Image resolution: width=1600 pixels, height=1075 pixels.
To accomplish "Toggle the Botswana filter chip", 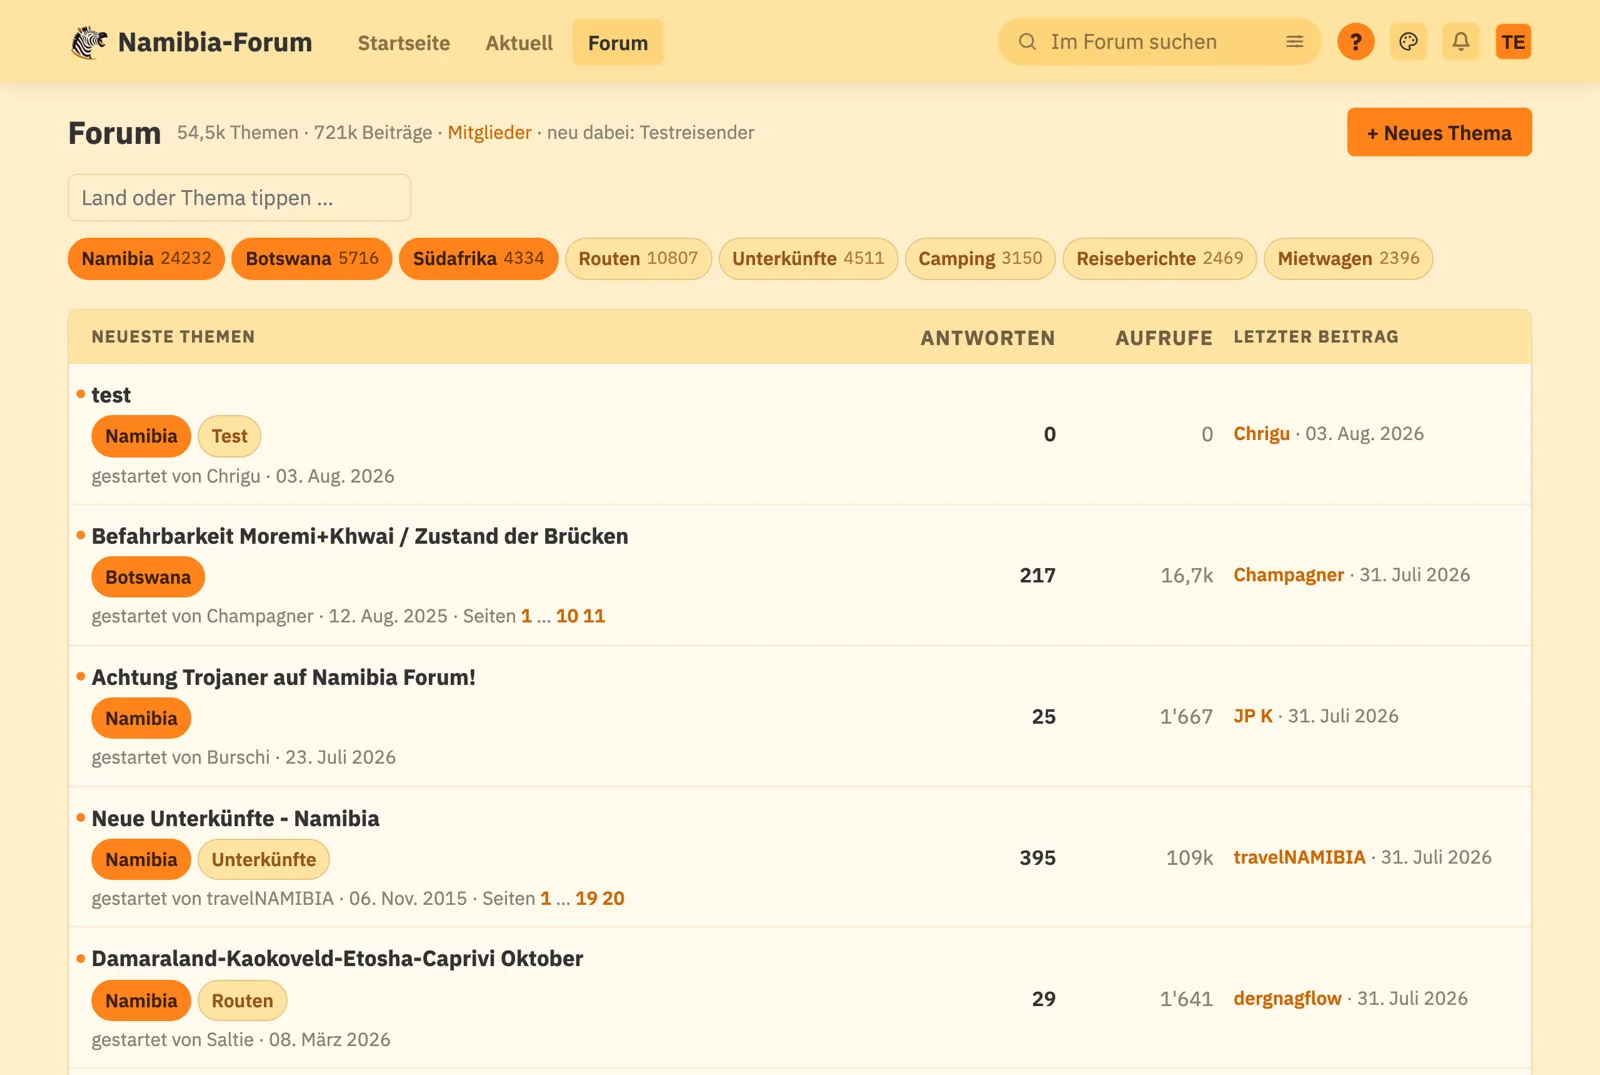I will pyautogui.click(x=312, y=259).
